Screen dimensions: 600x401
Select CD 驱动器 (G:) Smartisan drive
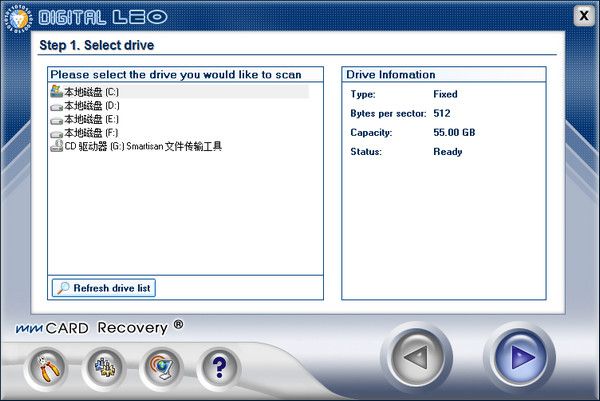tap(136, 146)
